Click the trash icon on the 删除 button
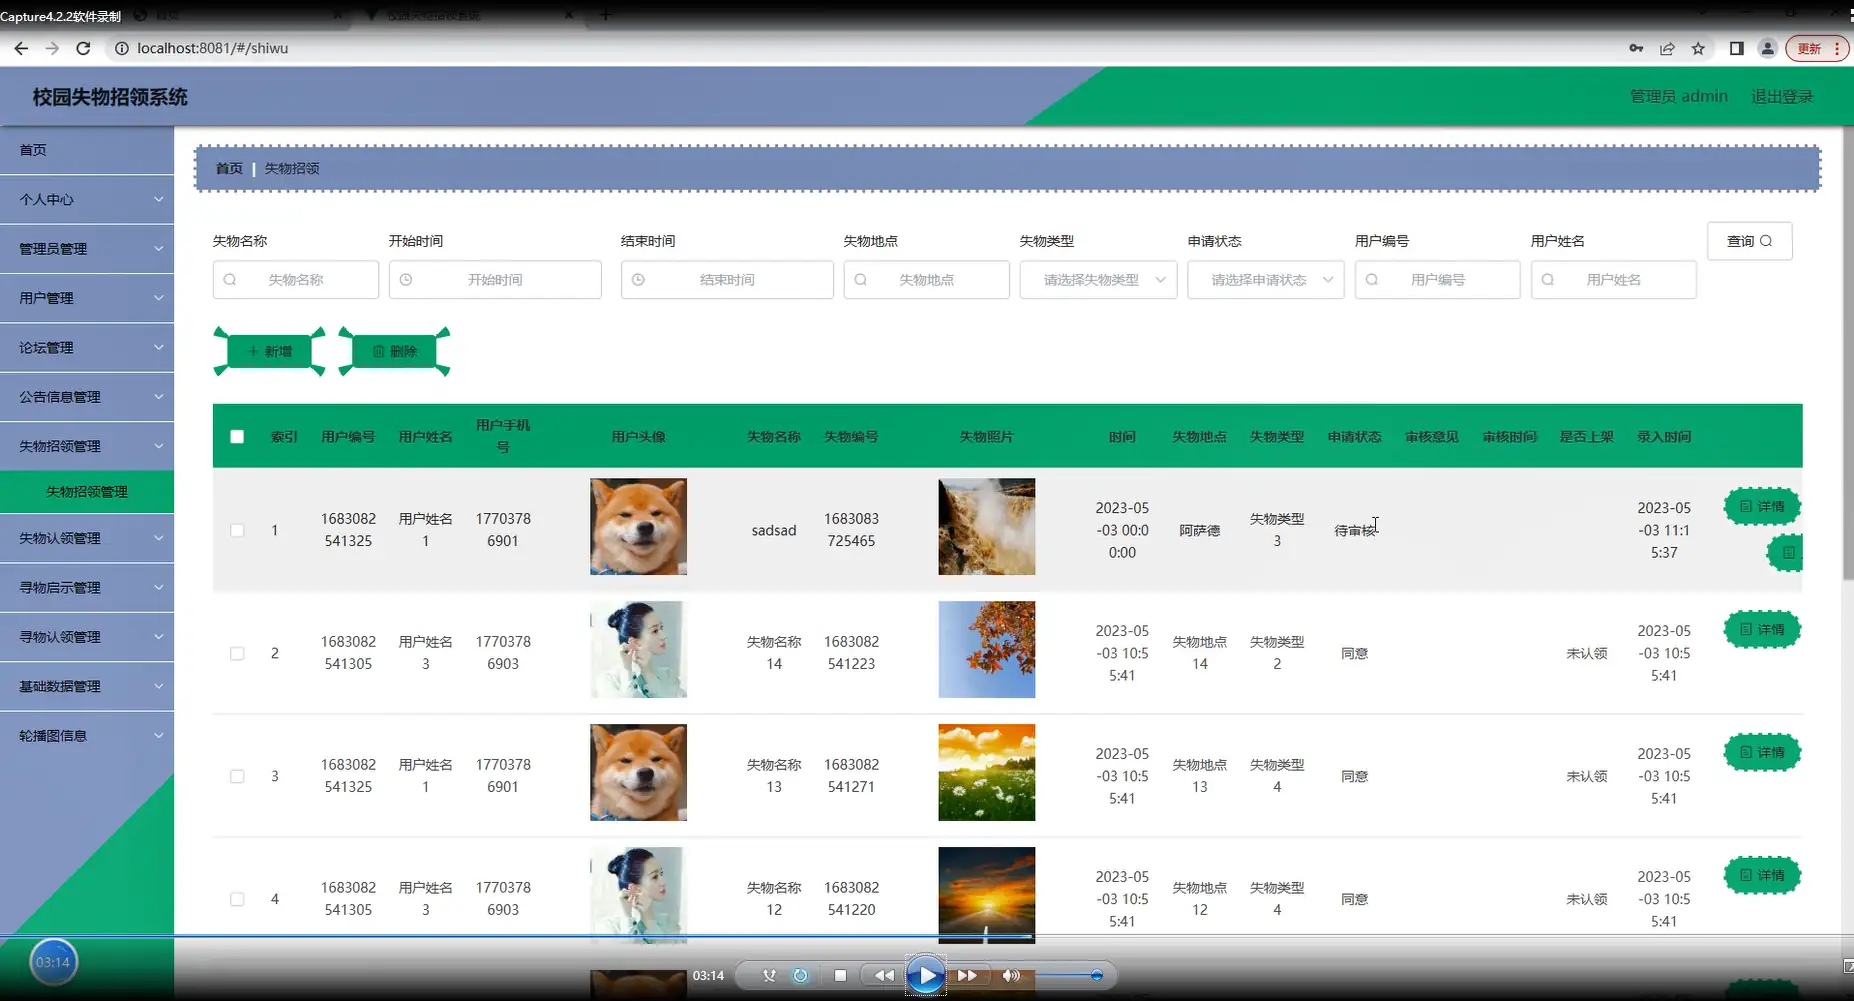 coord(378,351)
